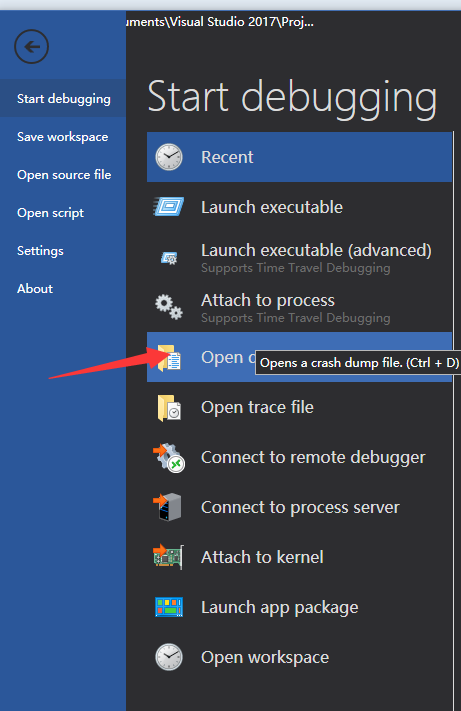The width and height of the screenshot is (461, 711).
Task: Click the Visual Studio 2017 path title text
Action: 220,22
